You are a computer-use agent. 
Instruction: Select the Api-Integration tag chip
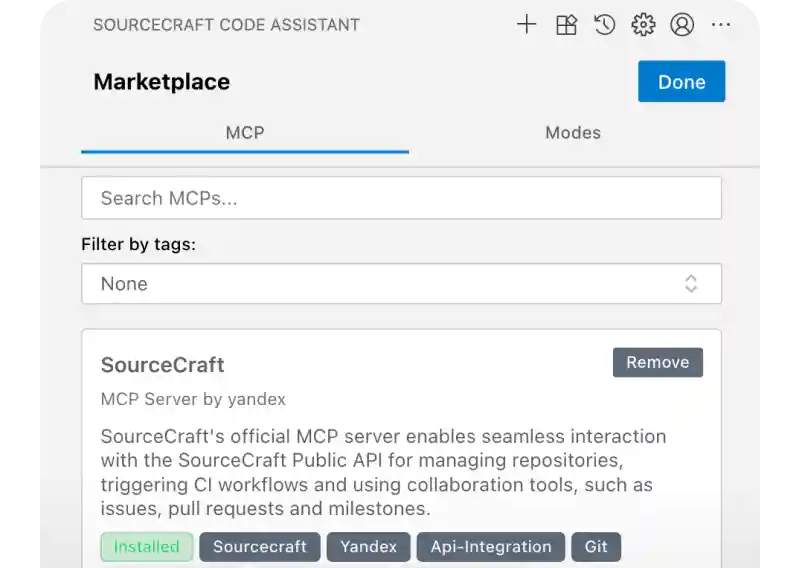[x=490, y=547]
